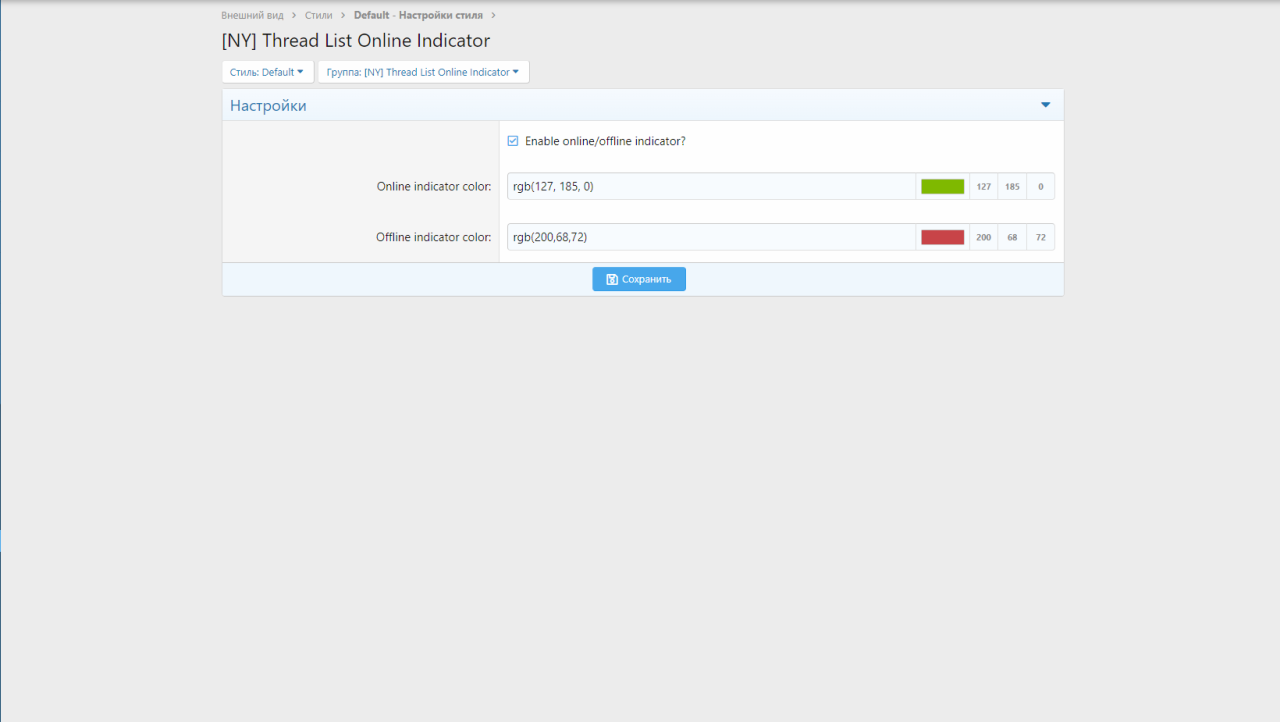Select the offline red value 200 box
Viewport: 1280px width, 722px height.
pyautogui.click(x=983, y=237)
